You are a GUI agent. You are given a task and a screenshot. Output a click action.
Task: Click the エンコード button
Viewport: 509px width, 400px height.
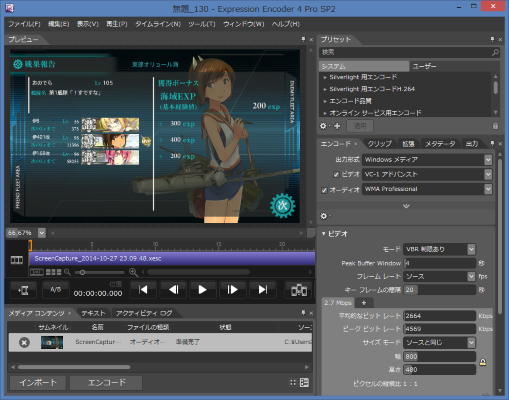pos(106,383)
